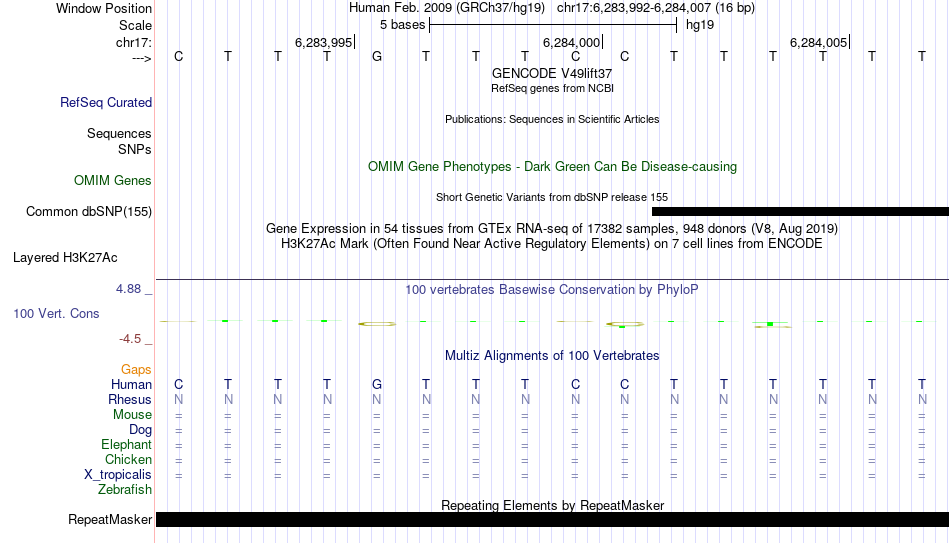Select the Gaps row label

coord(136,370)
